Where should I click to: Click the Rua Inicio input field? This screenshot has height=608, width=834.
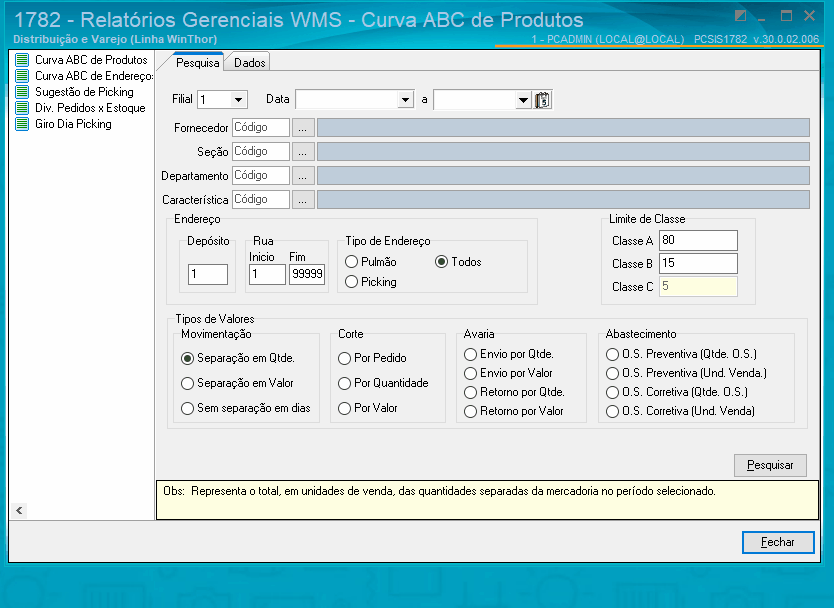(x=267, y=274)
